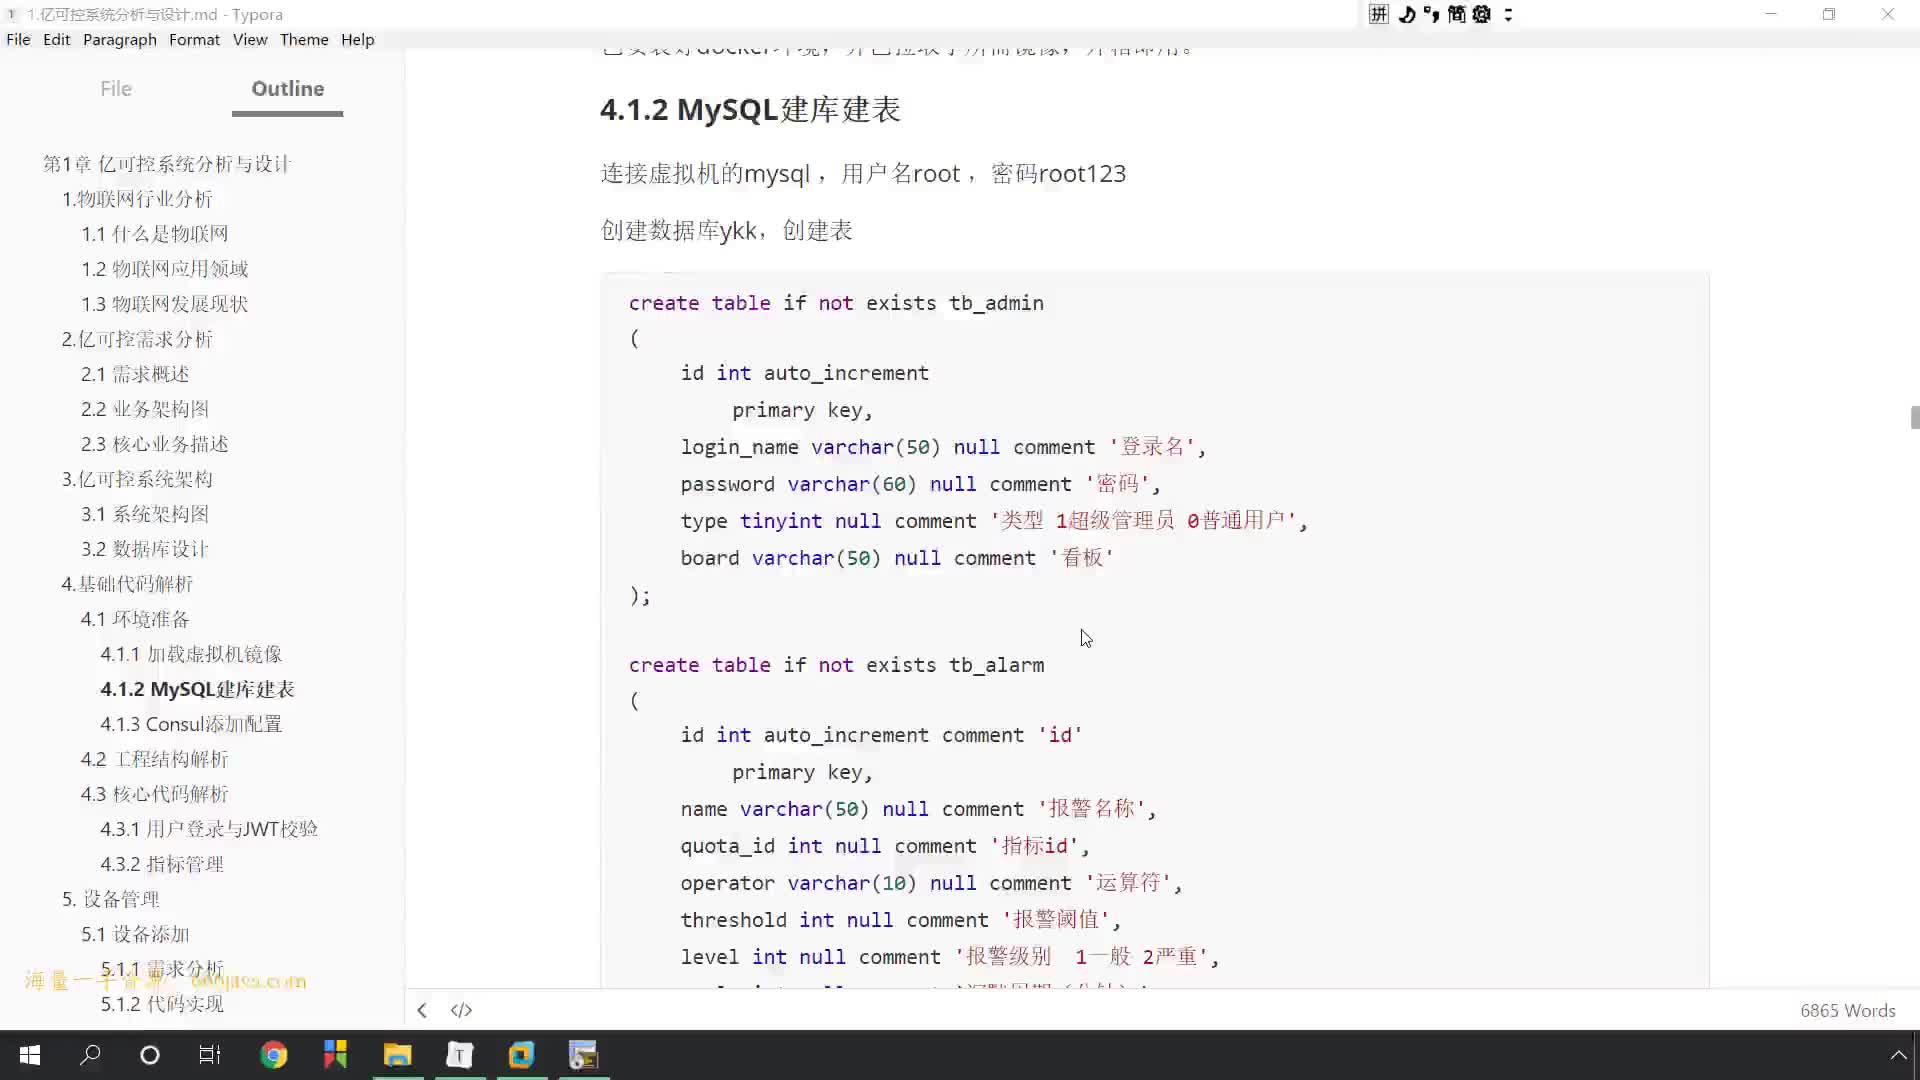This screenshot has width=1920, height=1080.
Task: Click the line 创建数据库ykk，创建表
Action: pos(726,230)
